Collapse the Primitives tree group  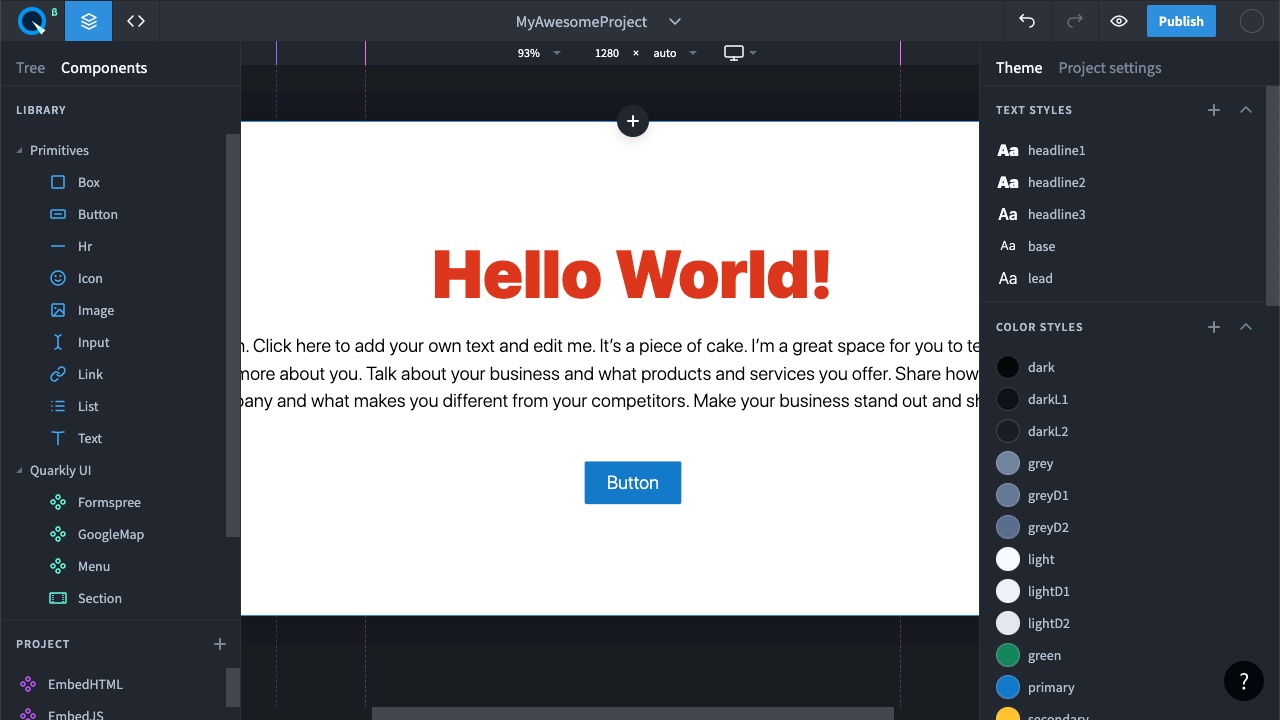click(20, 151)
